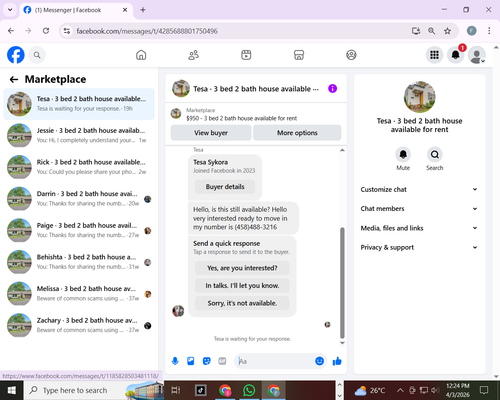
Task: Open the Behishta conversation in the list
Action: 79,262
